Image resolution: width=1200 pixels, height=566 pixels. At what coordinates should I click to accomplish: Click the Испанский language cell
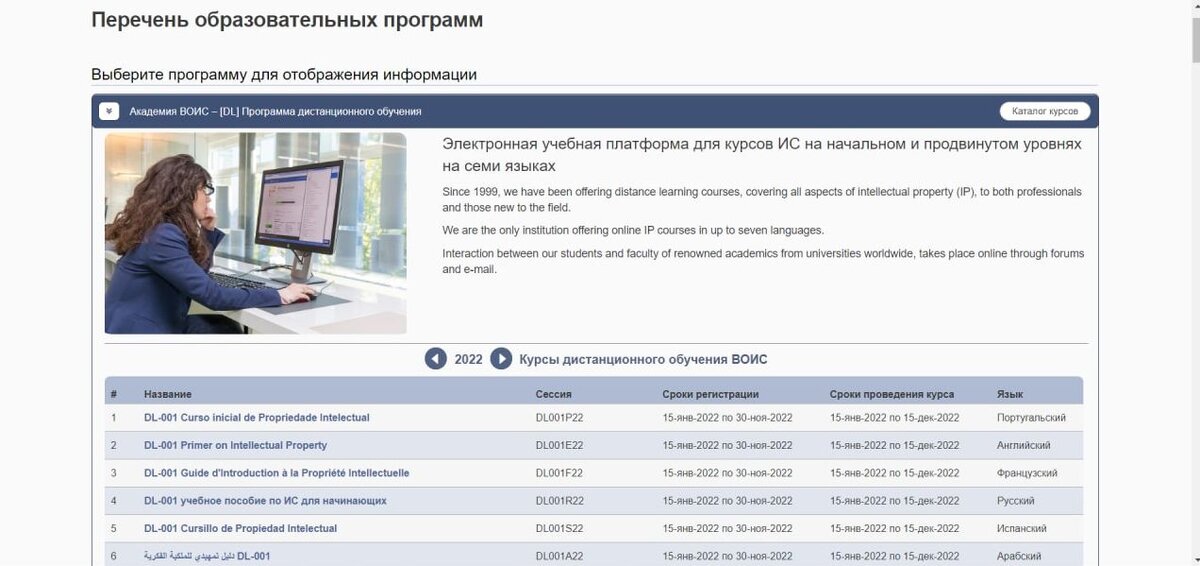click(1022, 528)
